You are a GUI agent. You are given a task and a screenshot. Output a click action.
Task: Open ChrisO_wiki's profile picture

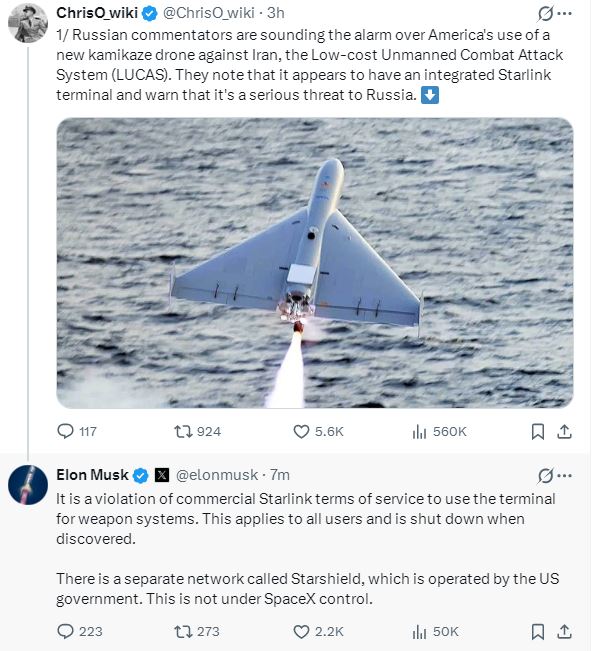pos(27,24)
